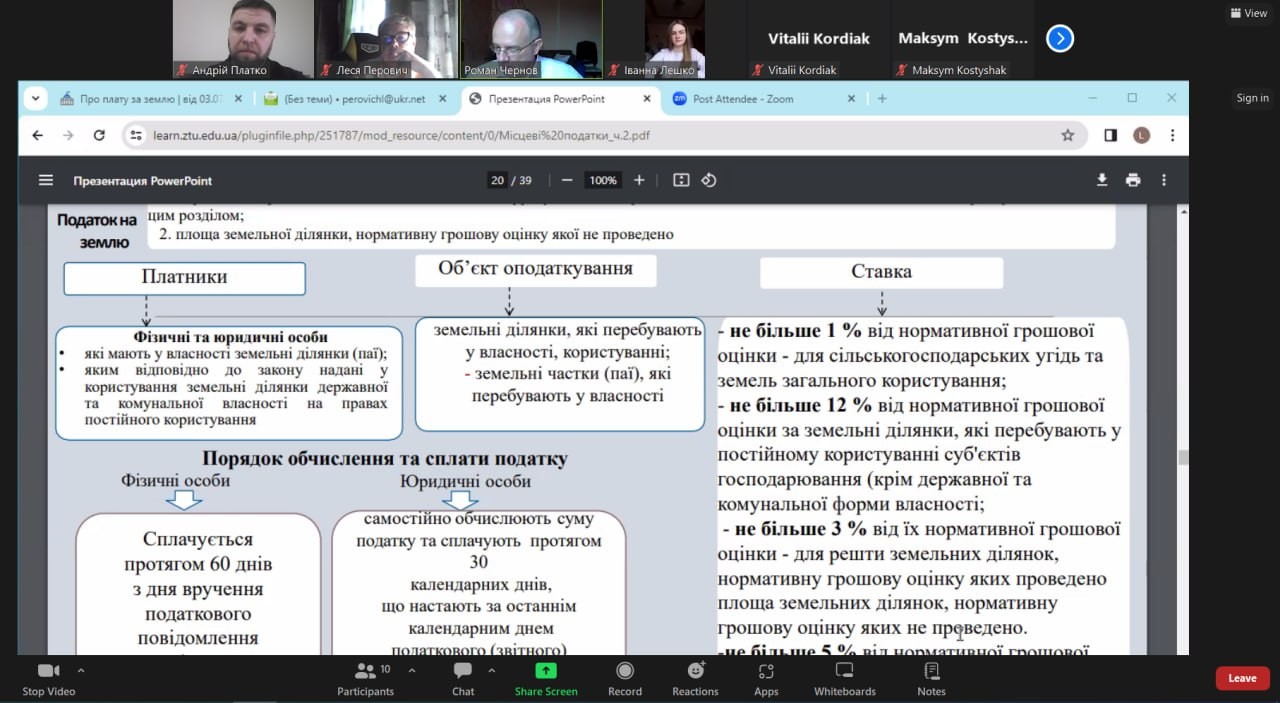
Task: Expand video options arrow next to Stop Video
Action: coord(81,670)
